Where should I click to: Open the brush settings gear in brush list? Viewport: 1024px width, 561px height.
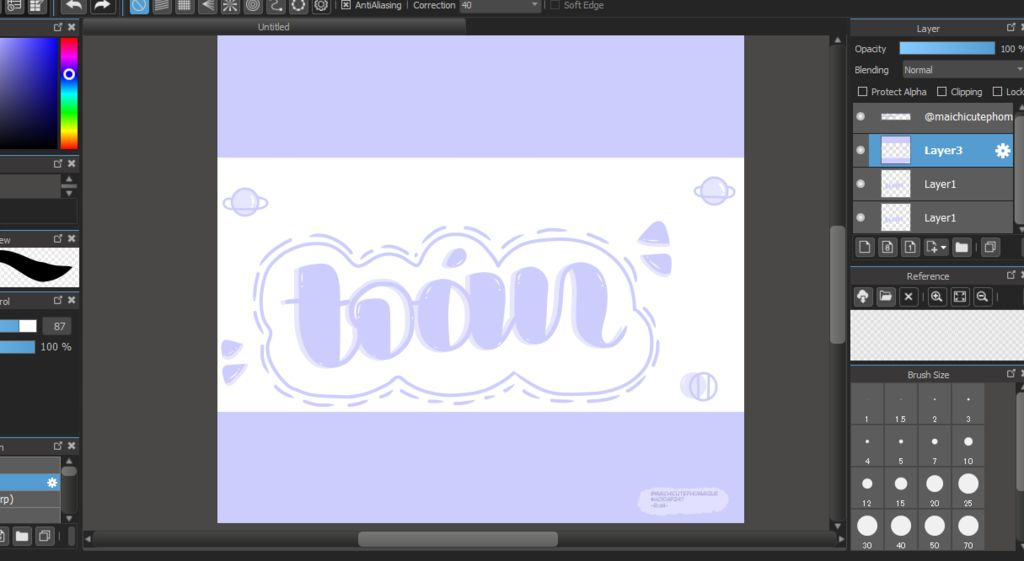52,483
